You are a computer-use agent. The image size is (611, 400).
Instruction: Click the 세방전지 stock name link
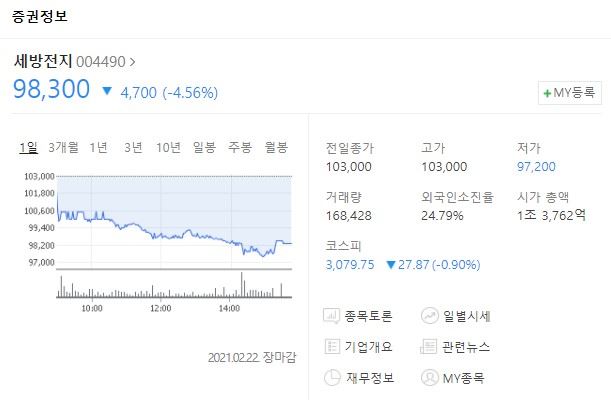click(x=43, y=61)
